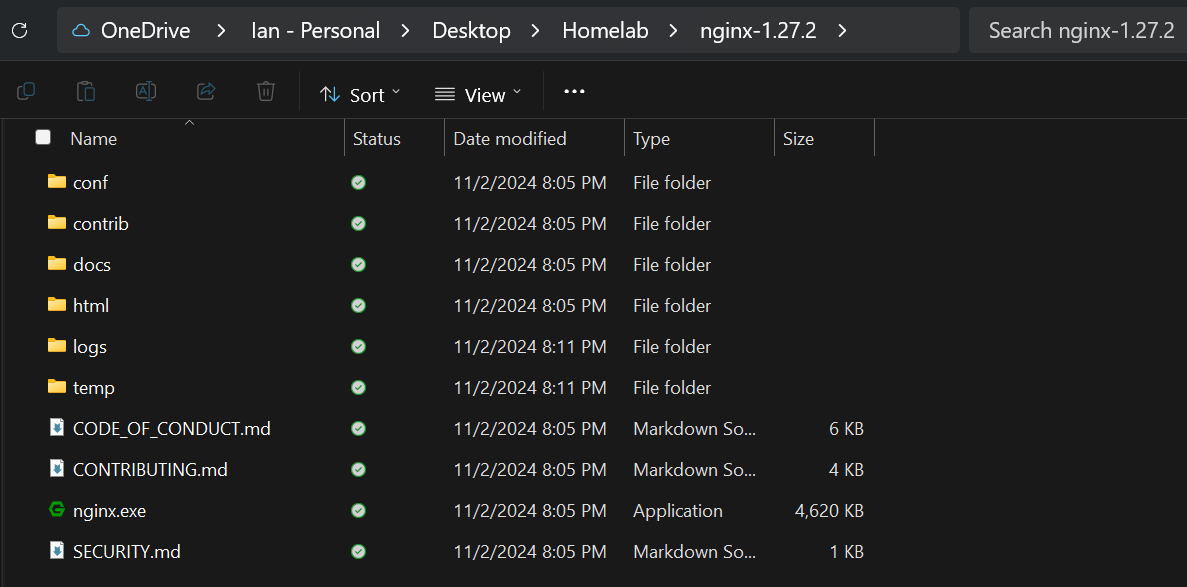Expand the chevron after Ian - Personal
Image resolution: width=1187 pixels, height=587 pixels.
point(406,30)
